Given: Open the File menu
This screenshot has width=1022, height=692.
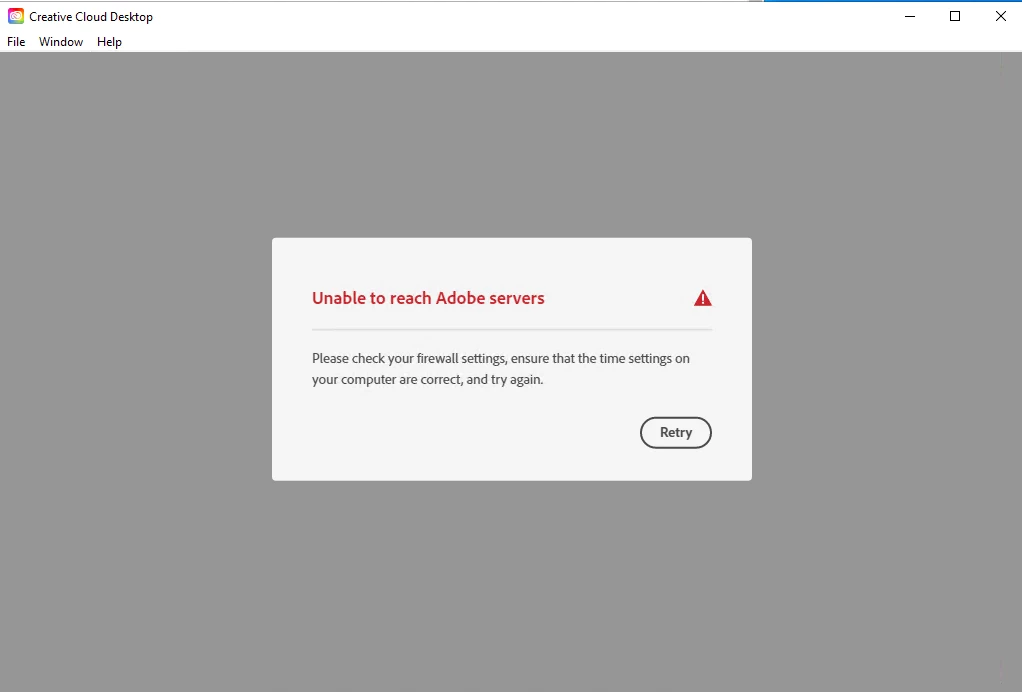Looking at the screenshot, I should point(16,42).
